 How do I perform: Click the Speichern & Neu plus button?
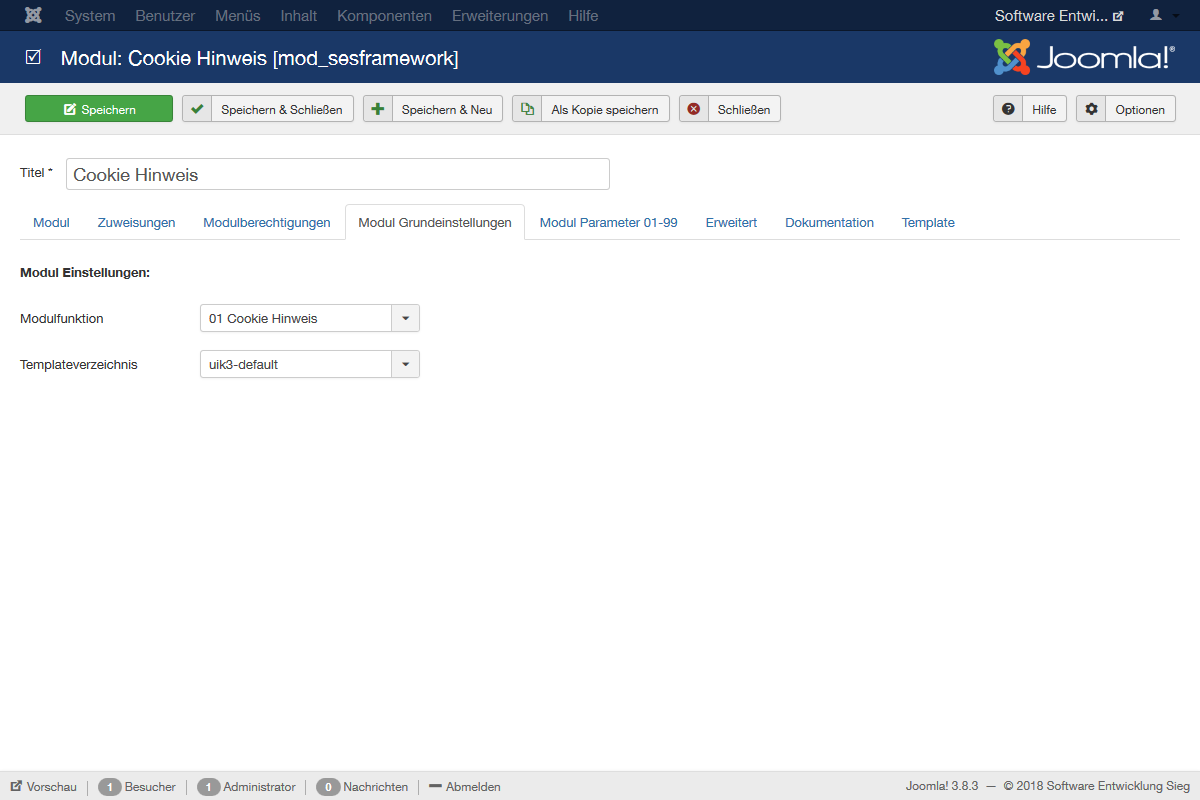coord(433,109)
